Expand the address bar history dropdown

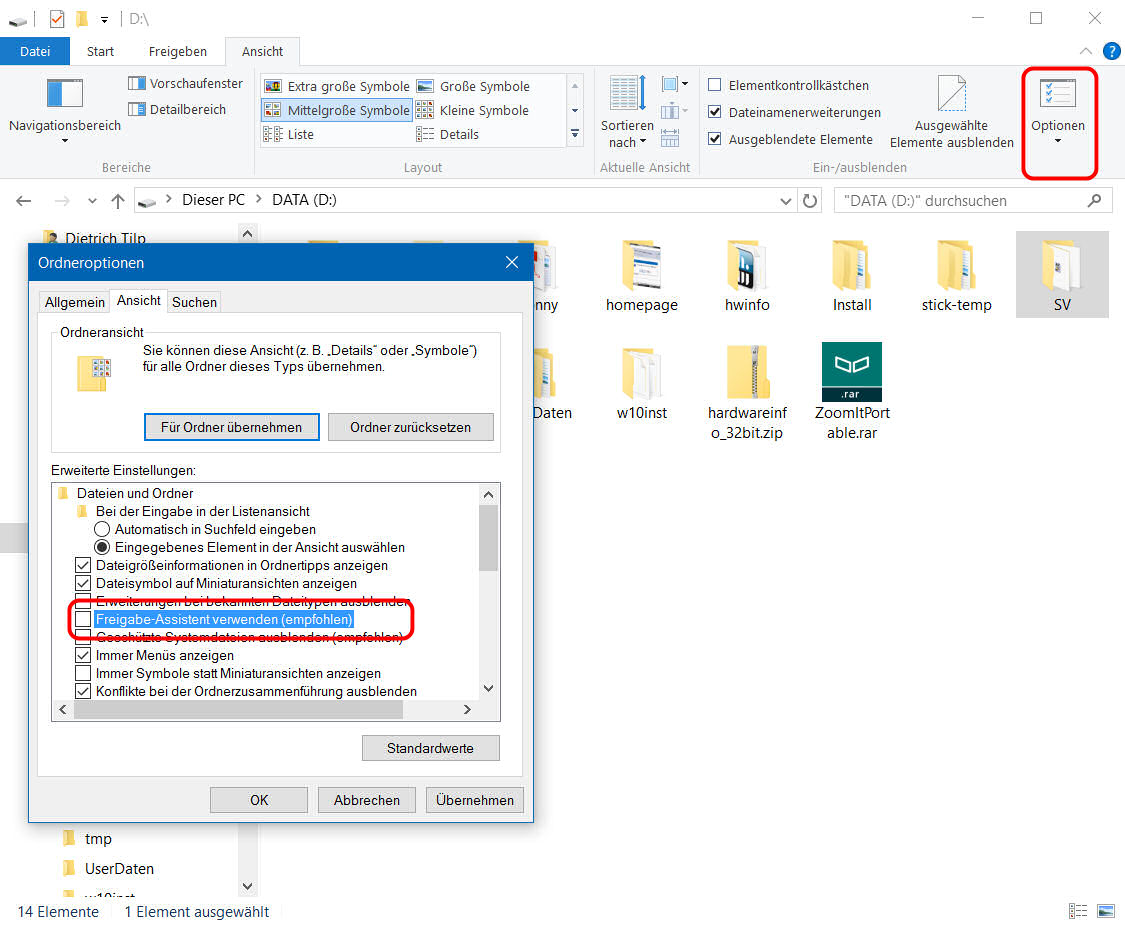(786, 201)
